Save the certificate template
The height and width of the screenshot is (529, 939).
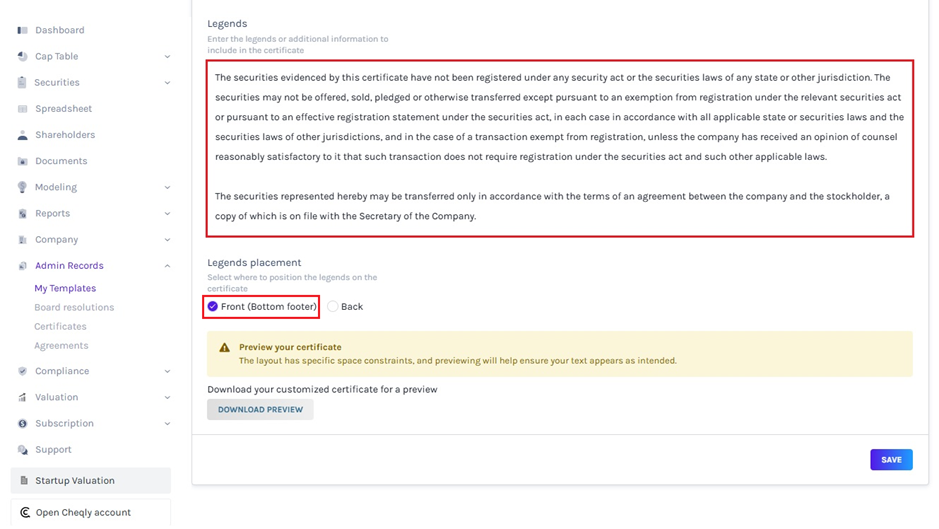(890, 460)
